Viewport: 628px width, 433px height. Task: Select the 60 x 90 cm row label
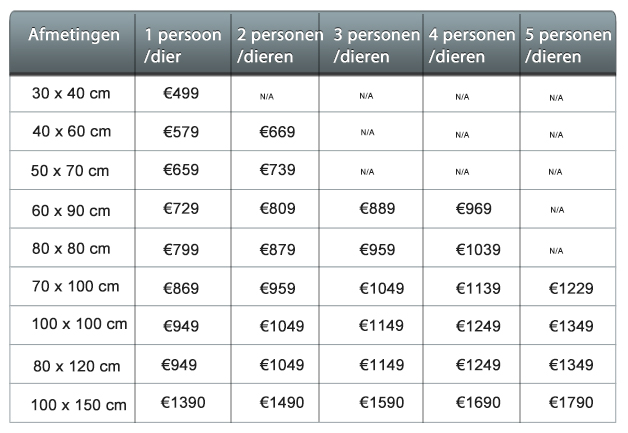(x=71, y=211)
